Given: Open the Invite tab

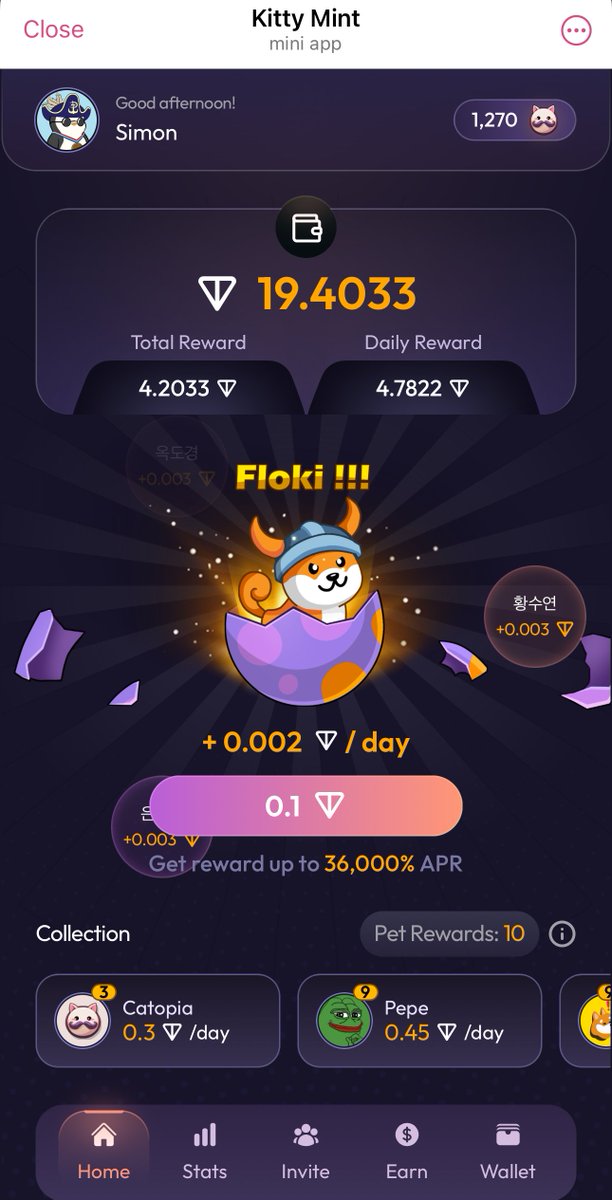Looking at the screenshot, I should pos(305,1152).
